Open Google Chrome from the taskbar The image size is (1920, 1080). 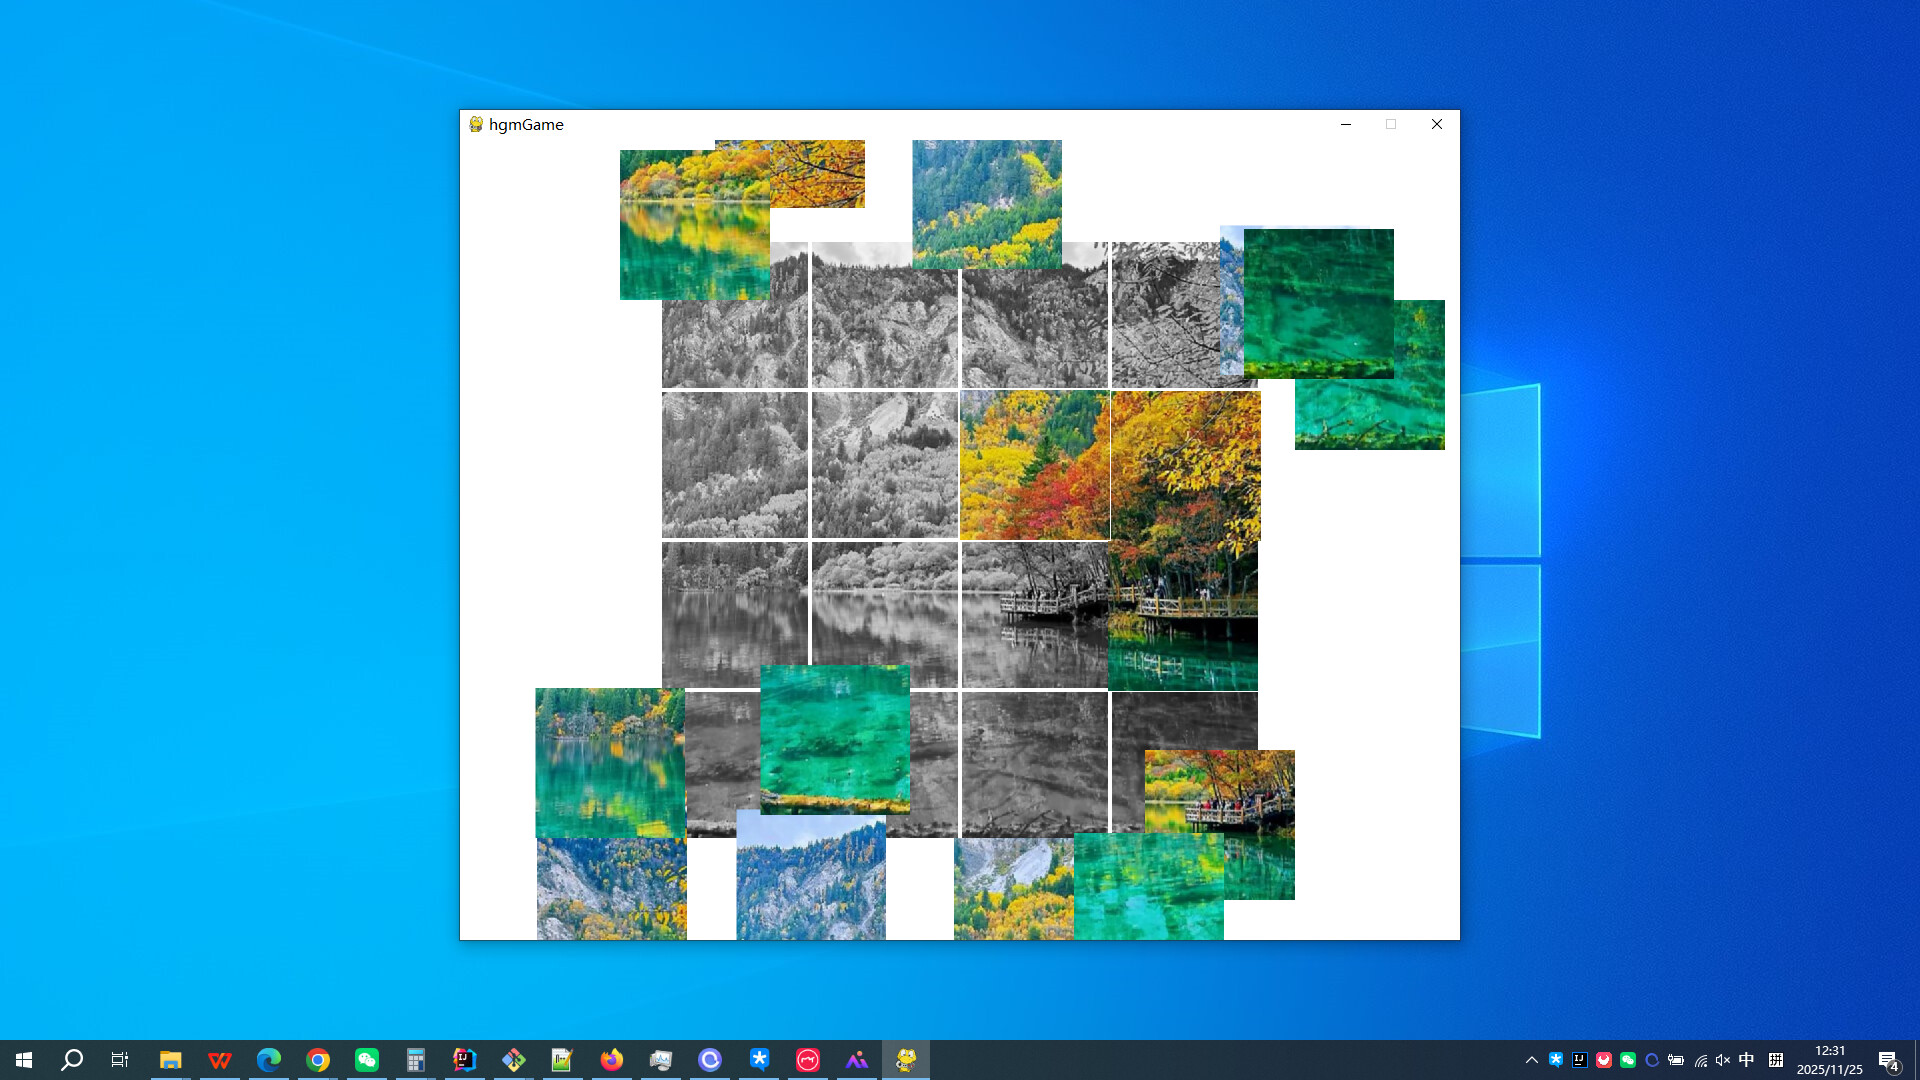[x=318, y=1059]
